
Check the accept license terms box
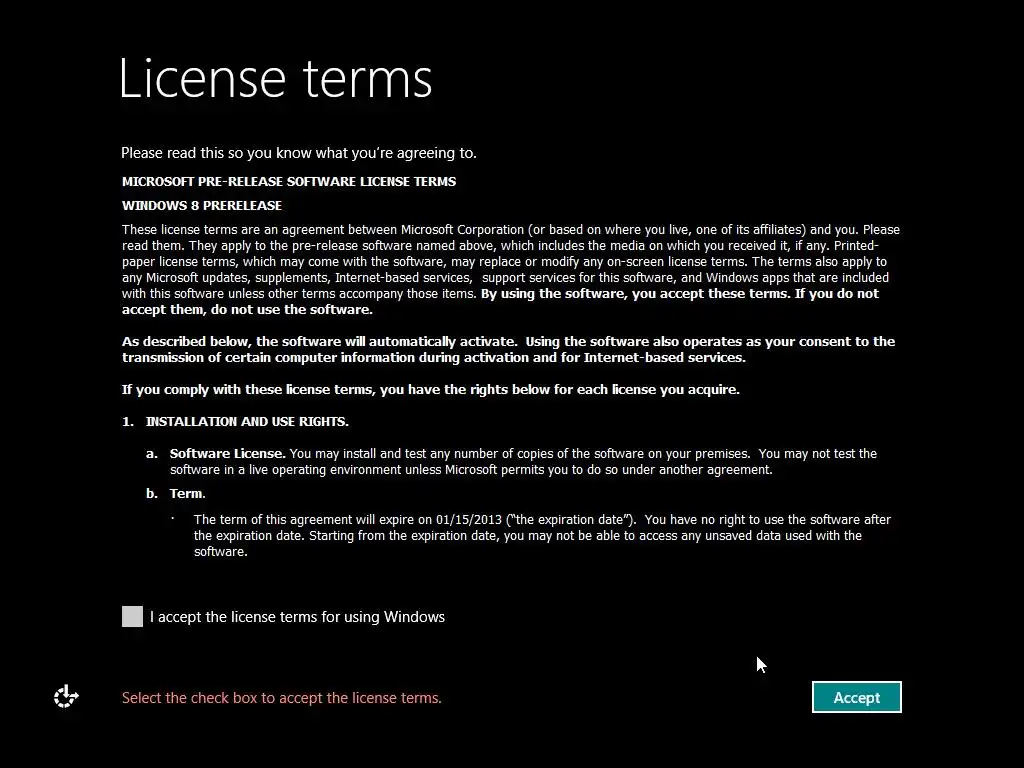(132, 616)
